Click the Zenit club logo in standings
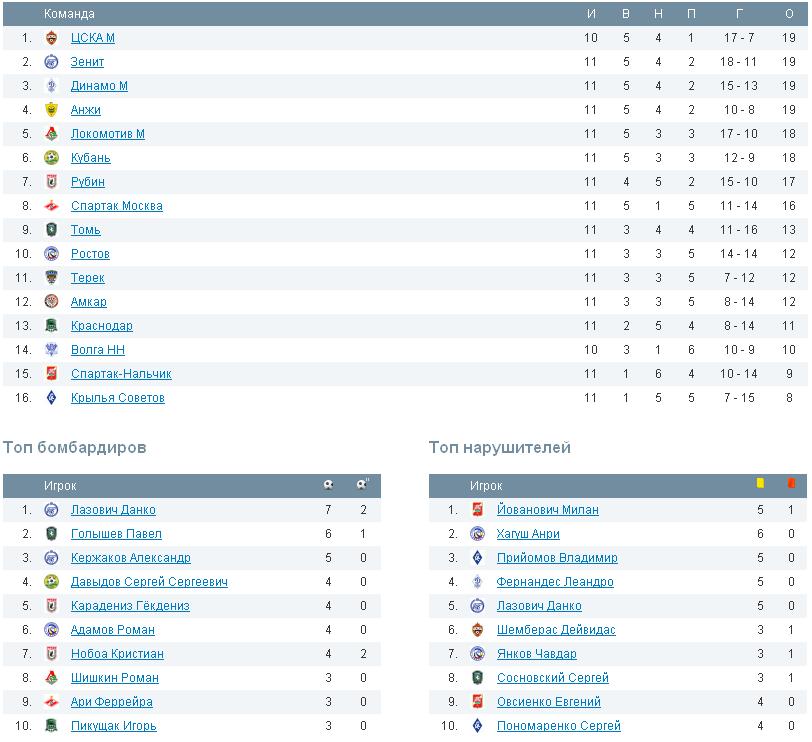The width and height of the screenshot is (812, 742). click(52, 62)
